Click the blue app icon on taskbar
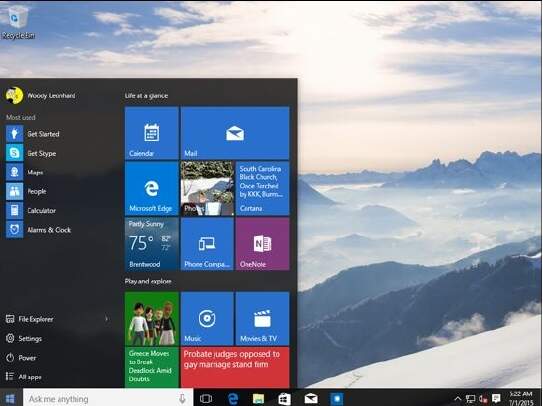The image size is (543, 406). pyautogui.click(x=337, y=399)
